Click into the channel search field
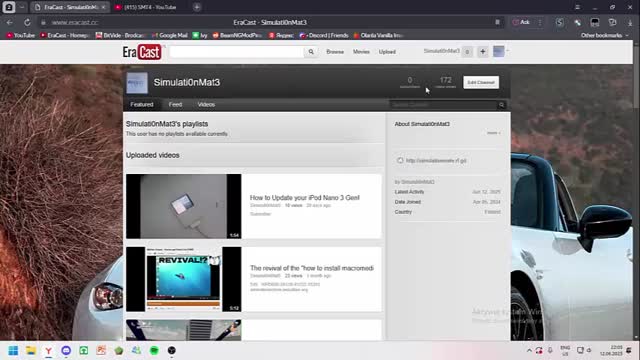This screenshot has width=640, height=360. tap(443, 105)
